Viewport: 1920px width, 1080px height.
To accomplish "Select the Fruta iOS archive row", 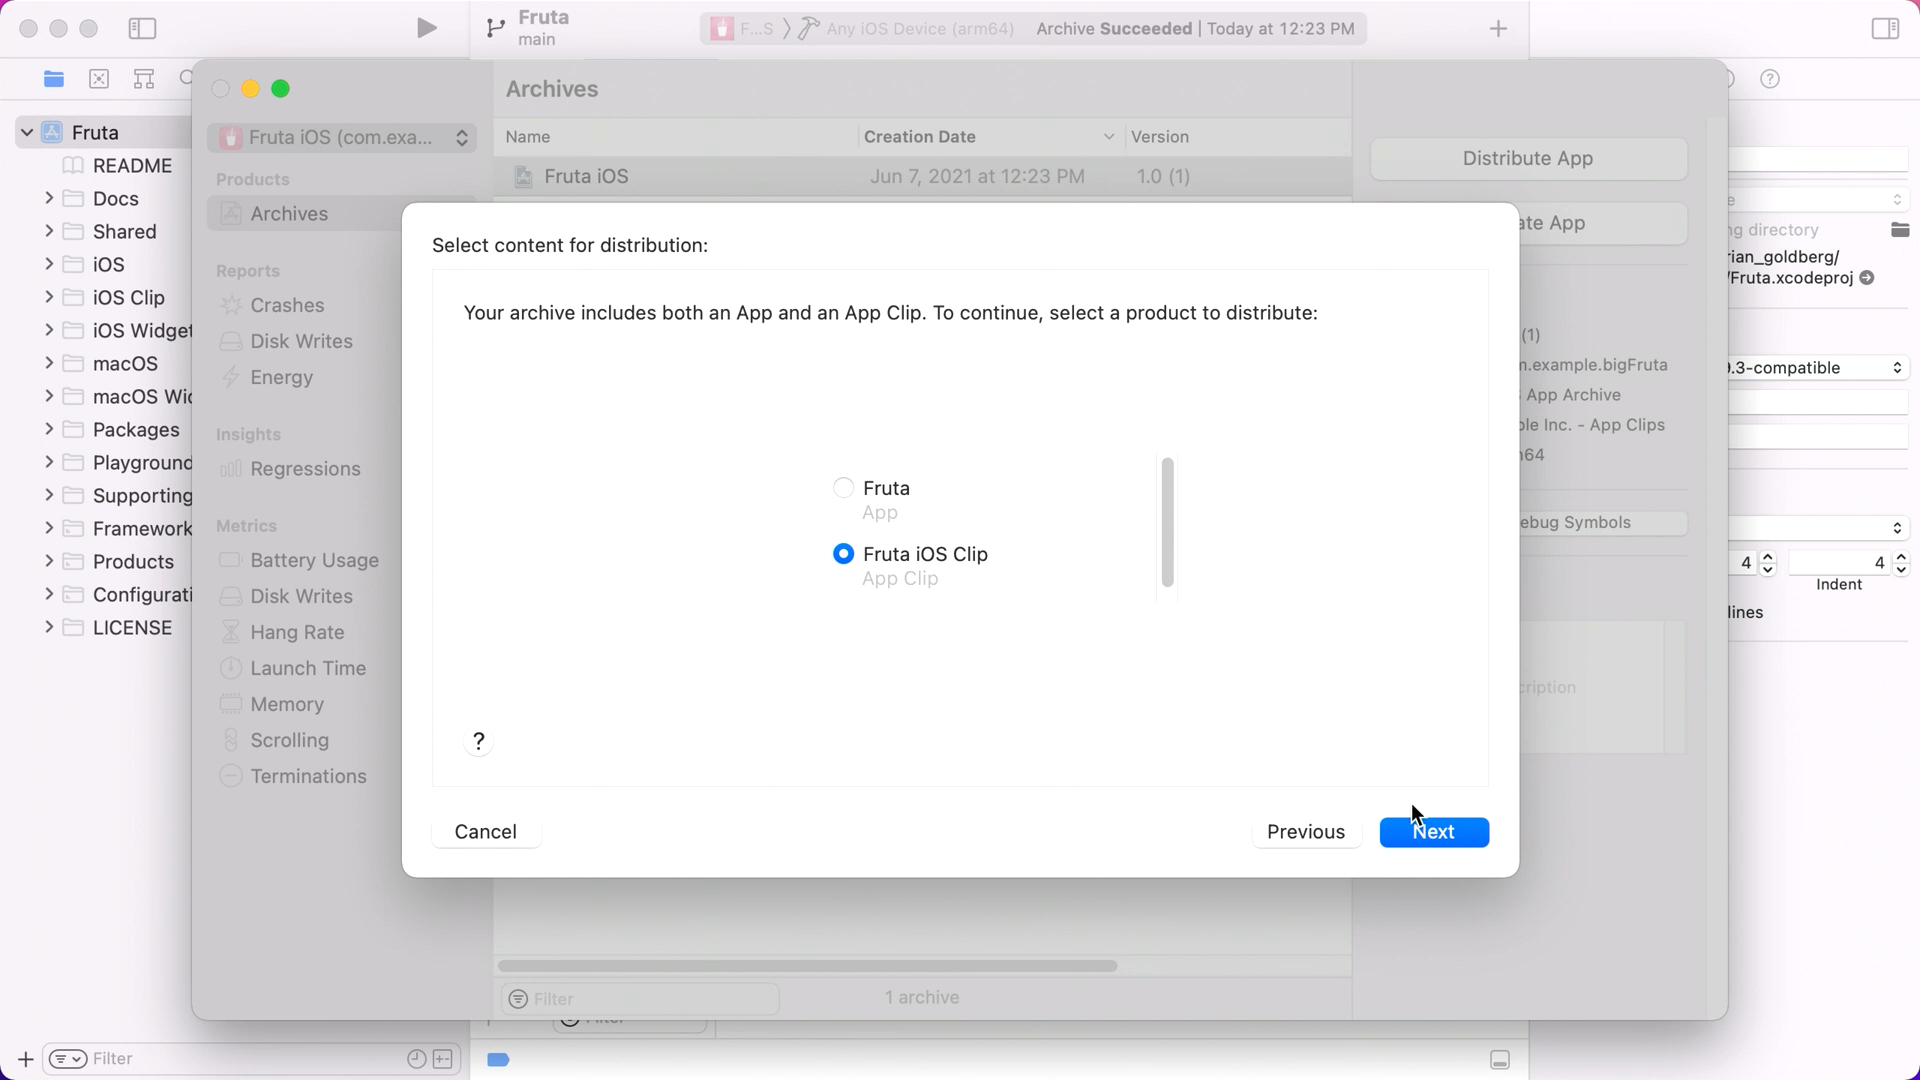I will [922, 176].
